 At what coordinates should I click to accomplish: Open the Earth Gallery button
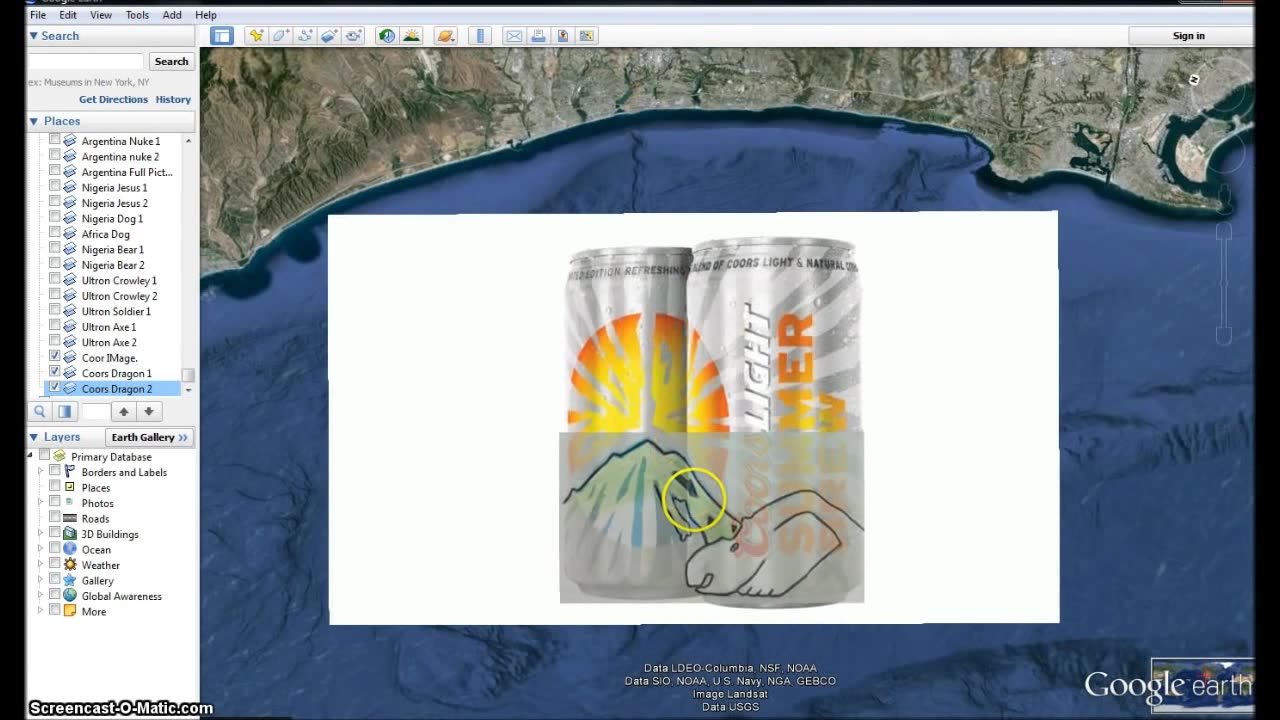coord(149,437)
